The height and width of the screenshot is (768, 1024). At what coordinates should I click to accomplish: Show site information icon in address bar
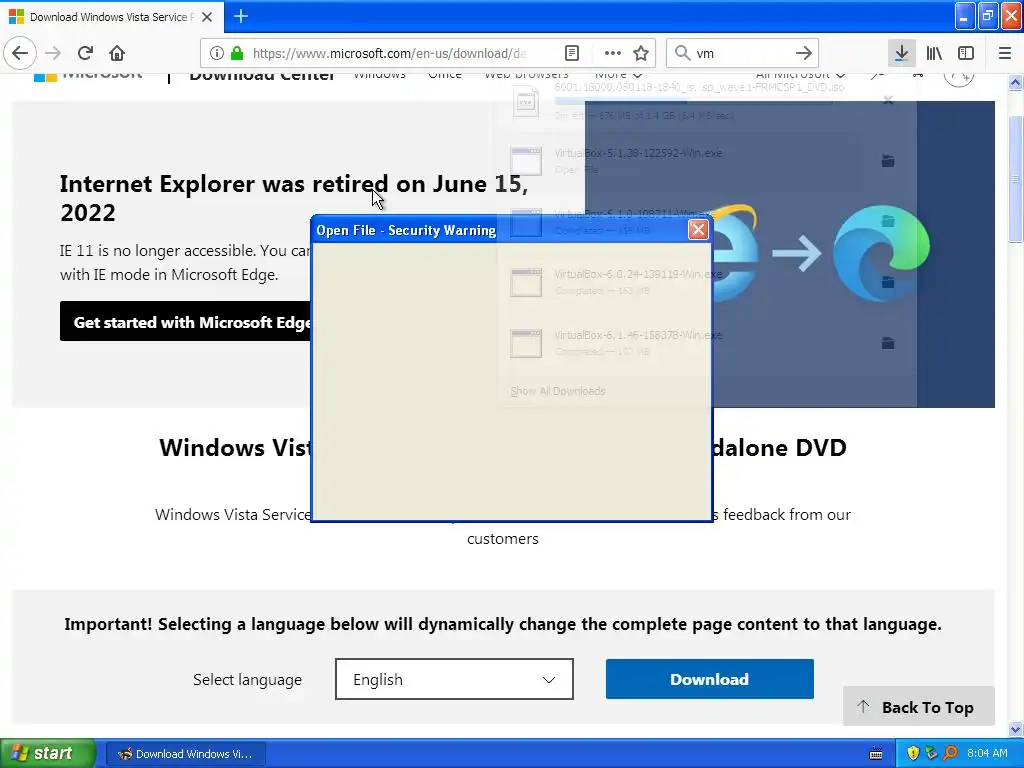point(217,53)
